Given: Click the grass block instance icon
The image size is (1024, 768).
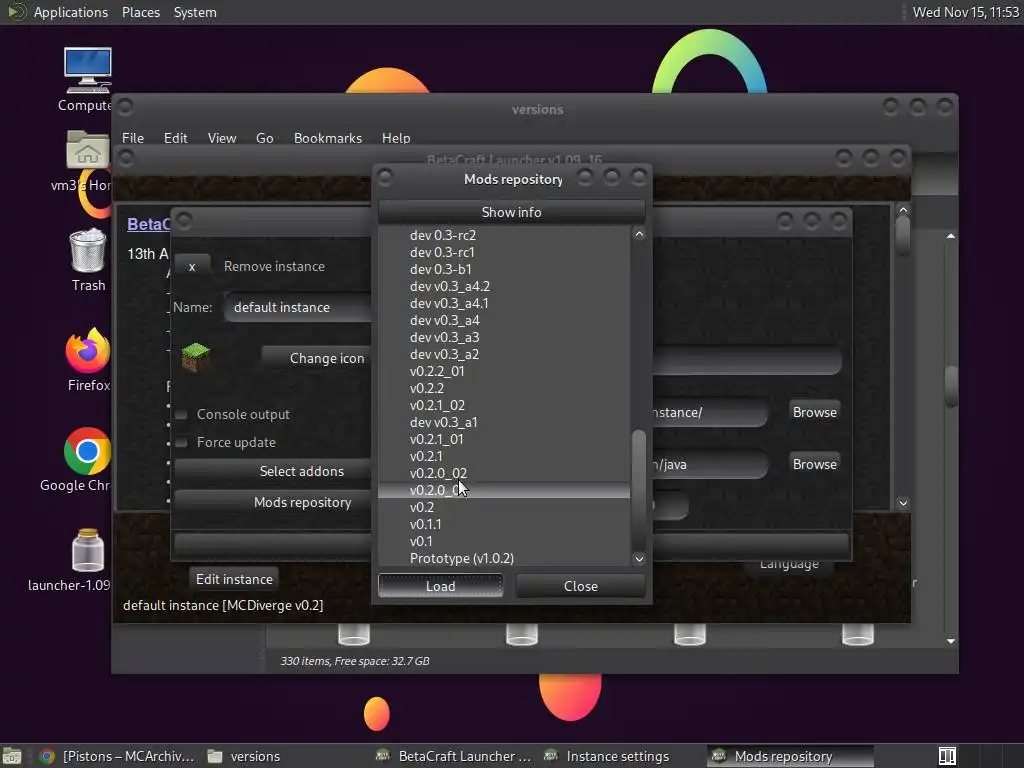Looking at the screenshot, I should 195,357.
